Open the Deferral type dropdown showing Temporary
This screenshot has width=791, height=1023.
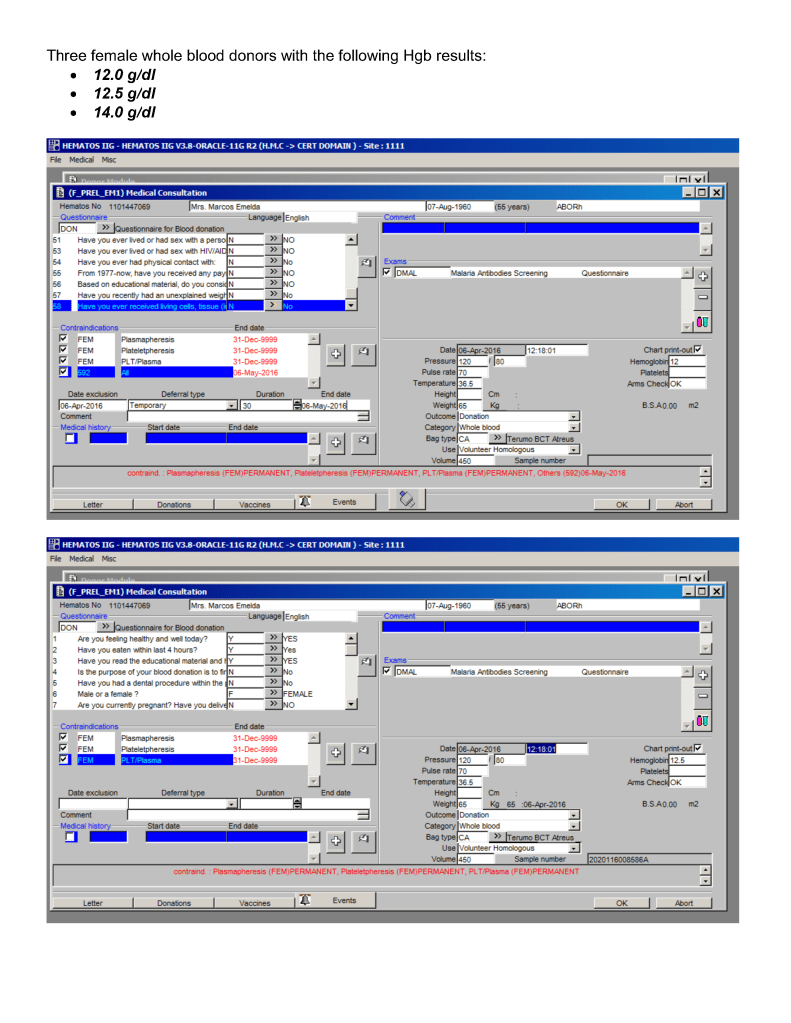click(232, 406)
